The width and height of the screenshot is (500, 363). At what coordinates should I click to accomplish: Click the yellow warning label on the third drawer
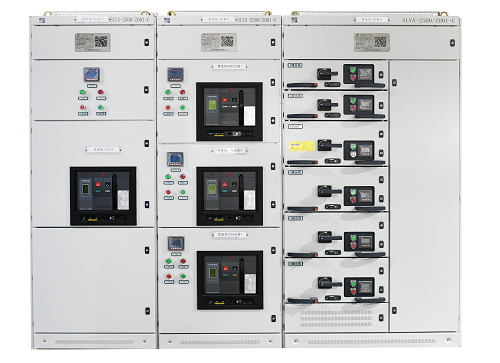pos(302,146)
